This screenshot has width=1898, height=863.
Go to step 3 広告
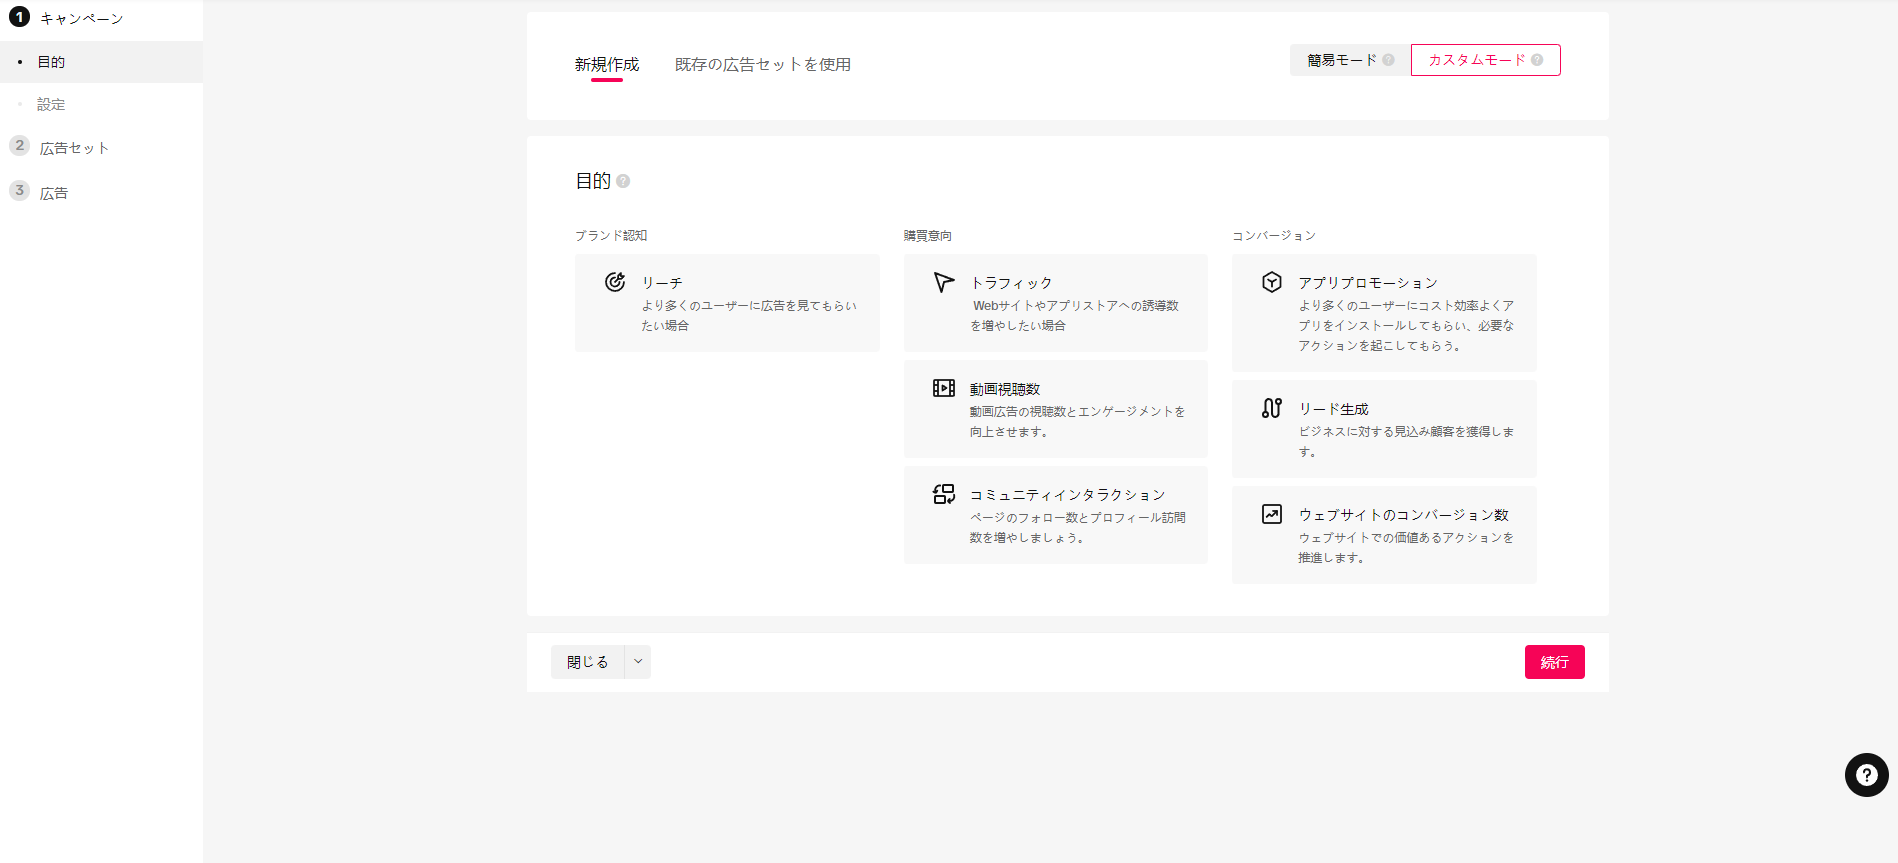coord(54,193)
